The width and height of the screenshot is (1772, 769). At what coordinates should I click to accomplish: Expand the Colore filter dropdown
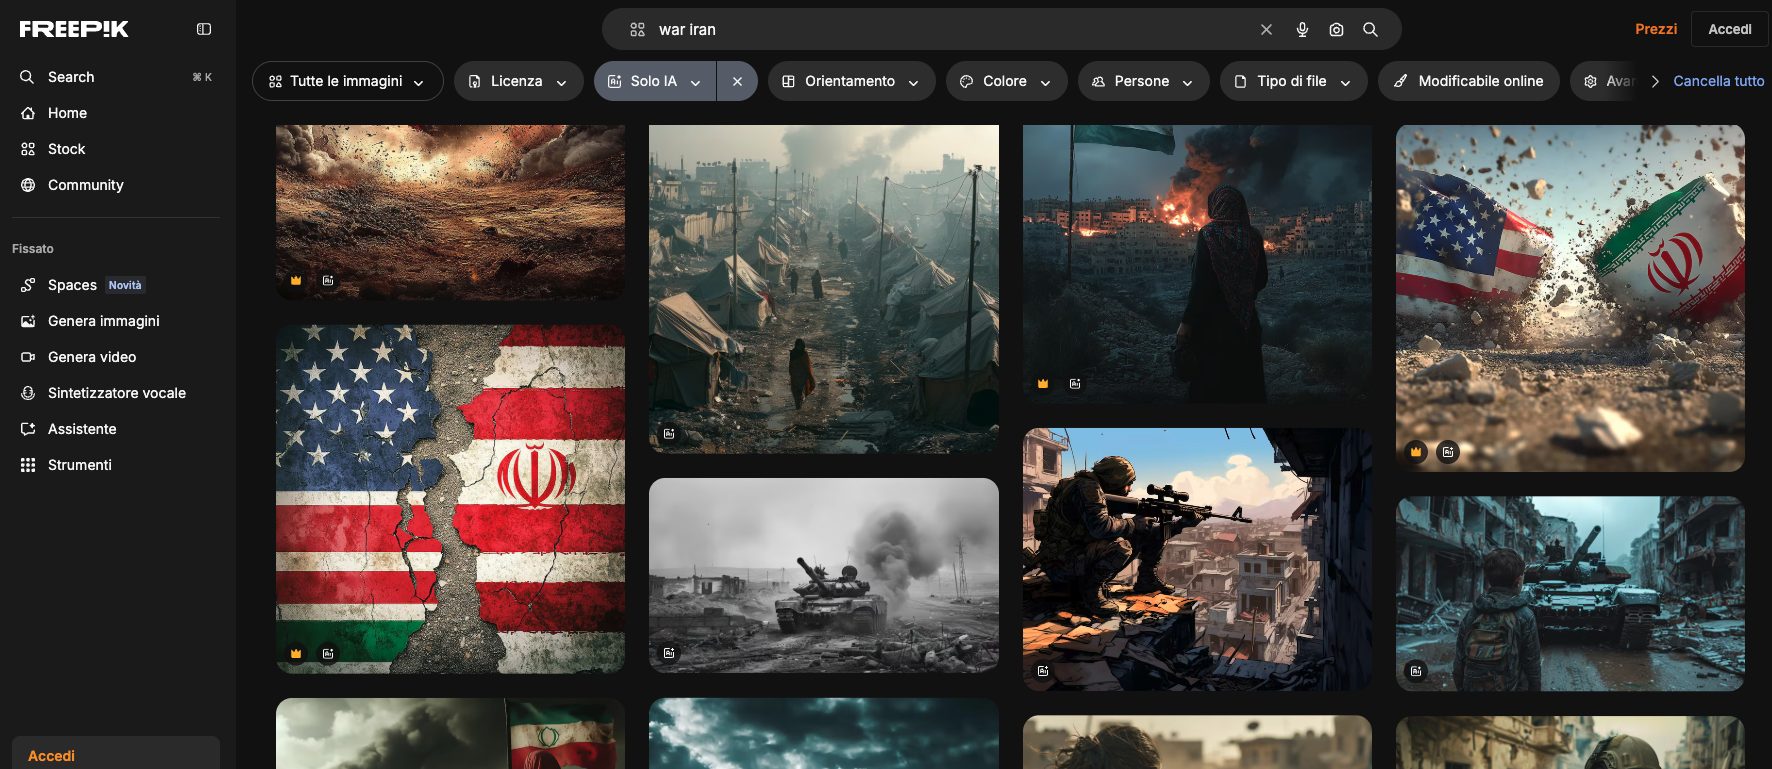pyautogui.click(x=1007, y=81)
